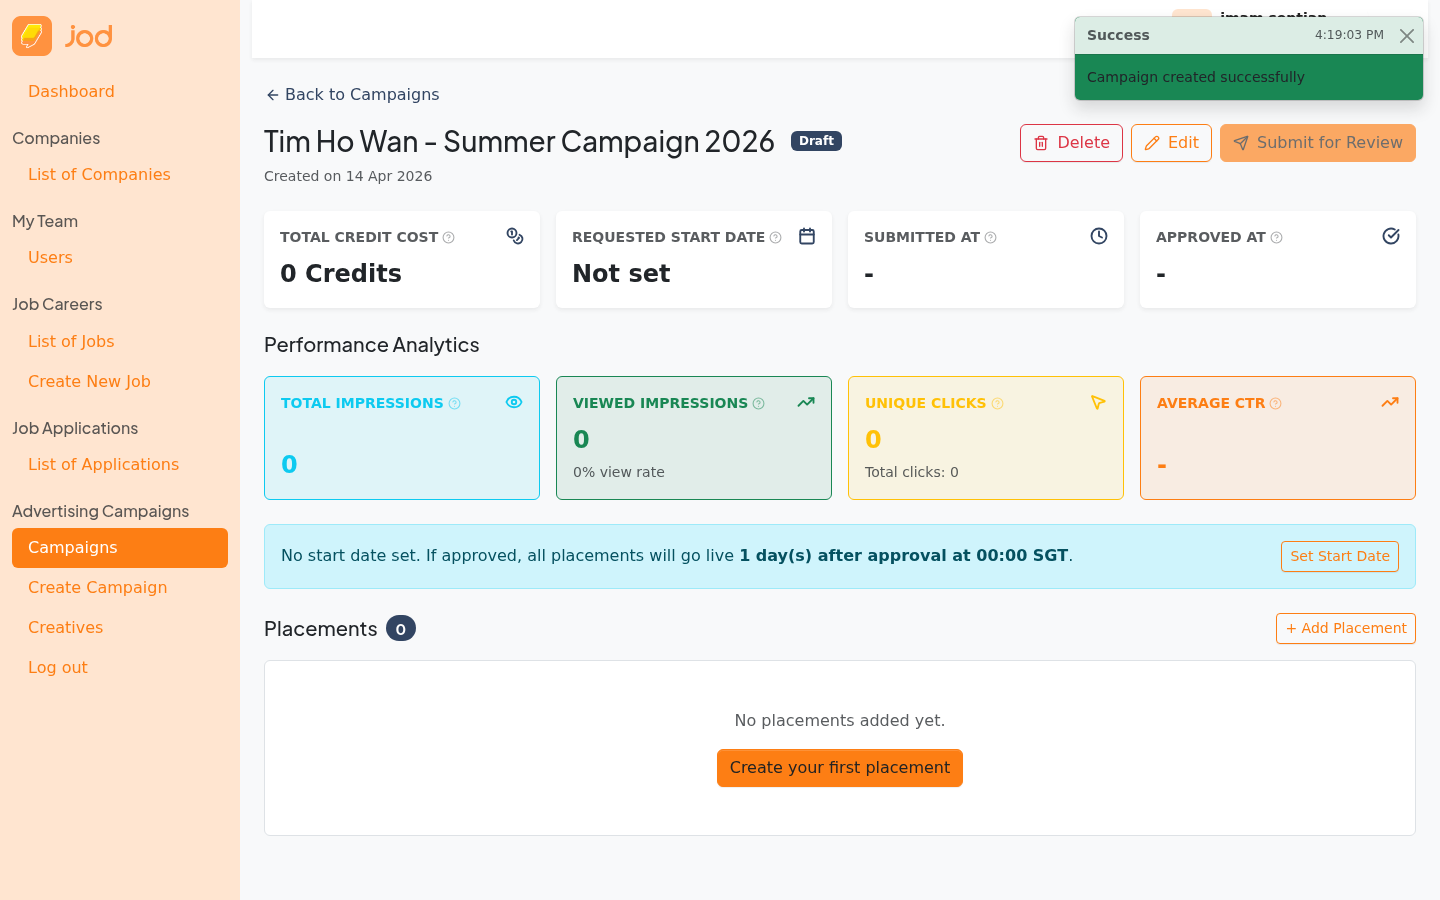This screenshot has height=900, width=1440.
Task: Click the check-circle icon in Approved At card
Action: (1391, 236)
